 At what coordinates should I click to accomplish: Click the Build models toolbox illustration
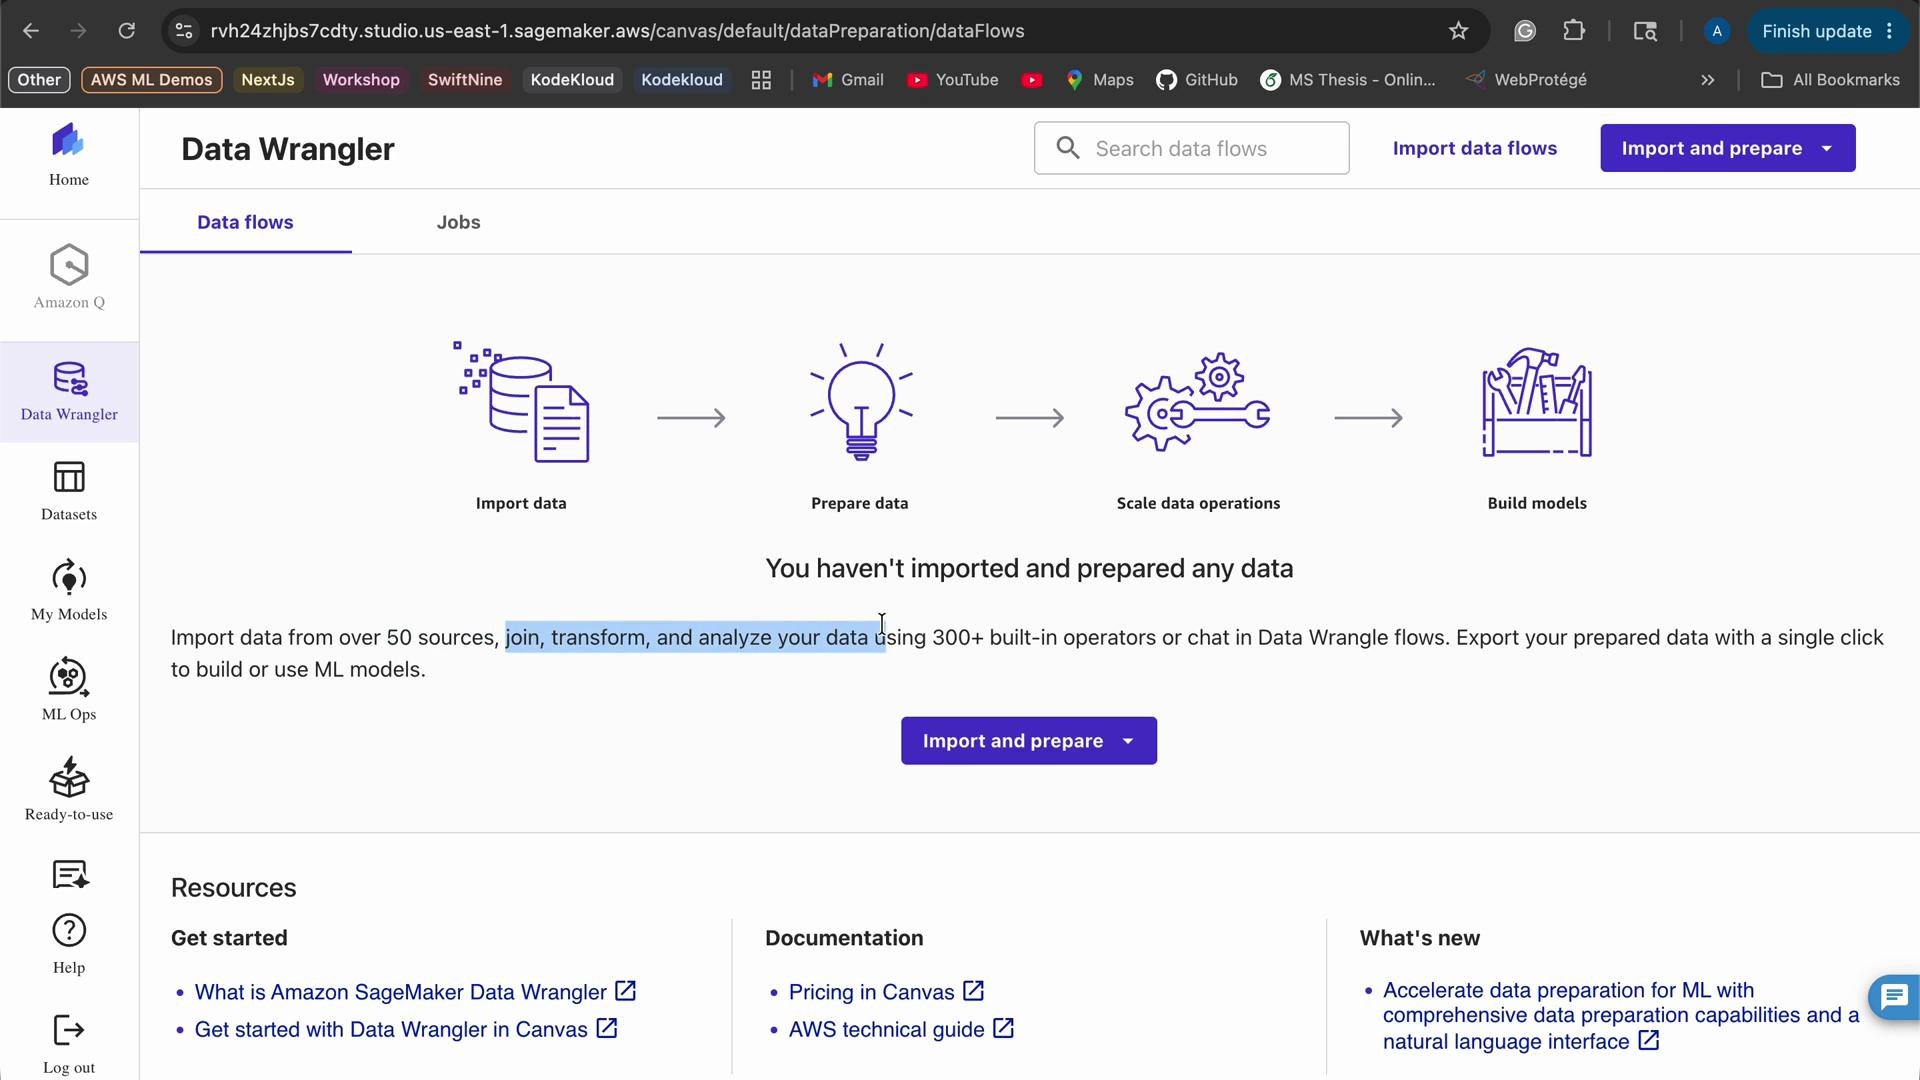1537,402
